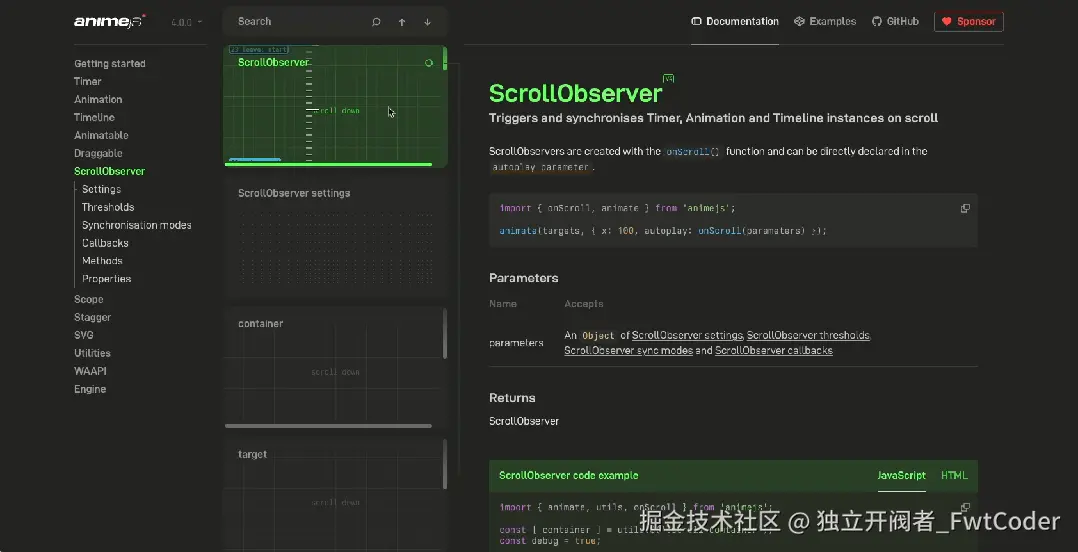Select ScrollObserver in the sidebar
Image resolution: width=1078 pixels, height=552 pixels.
pyautogui.click(x=109, y=171)
